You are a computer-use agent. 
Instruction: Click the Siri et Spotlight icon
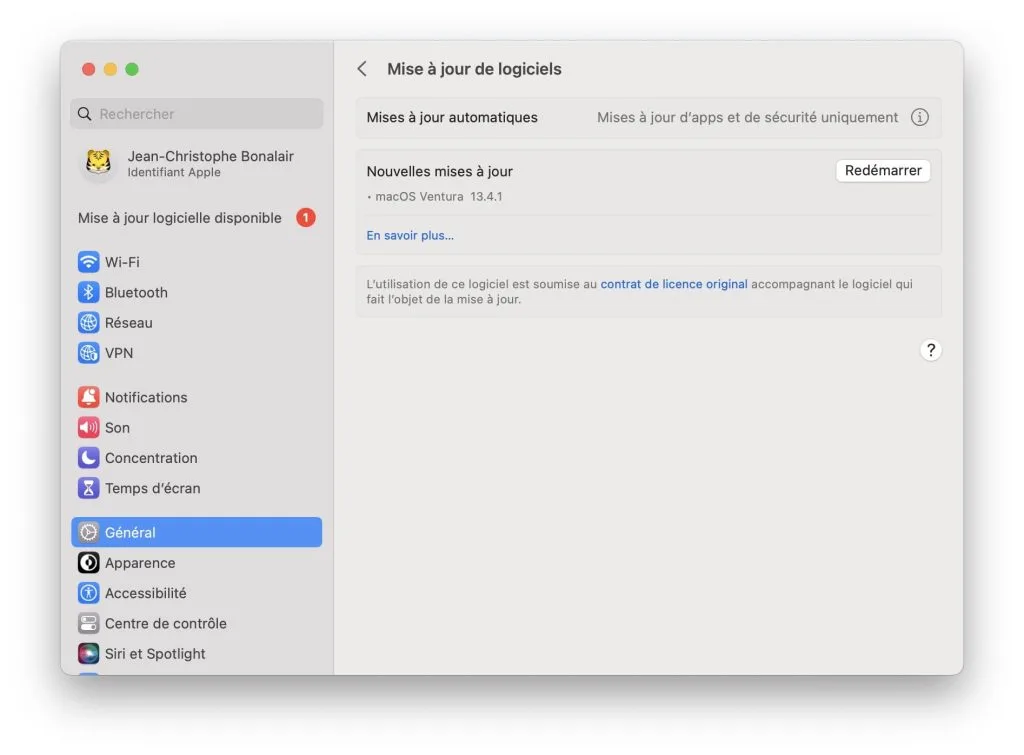(88, 654)
